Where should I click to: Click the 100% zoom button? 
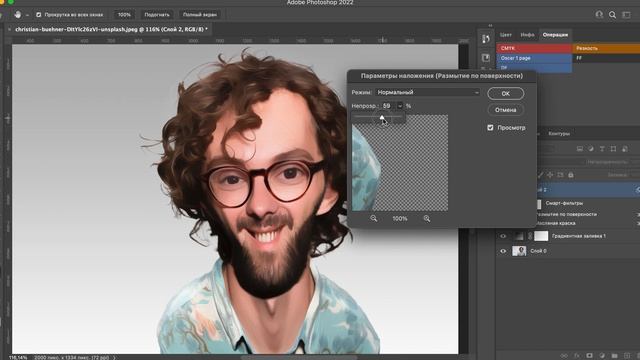click(x=124, y=15)
